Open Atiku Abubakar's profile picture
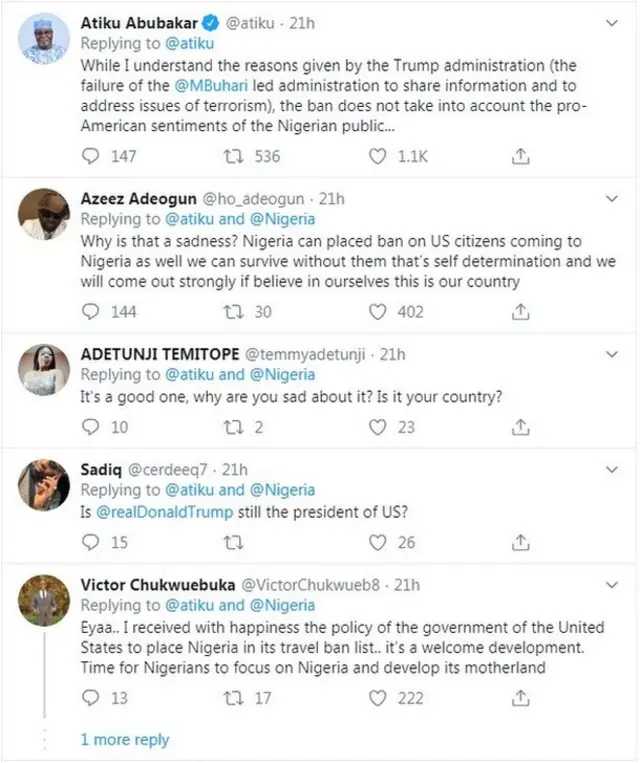Screen dimensions: 640x763 click(x=44, y=40)
